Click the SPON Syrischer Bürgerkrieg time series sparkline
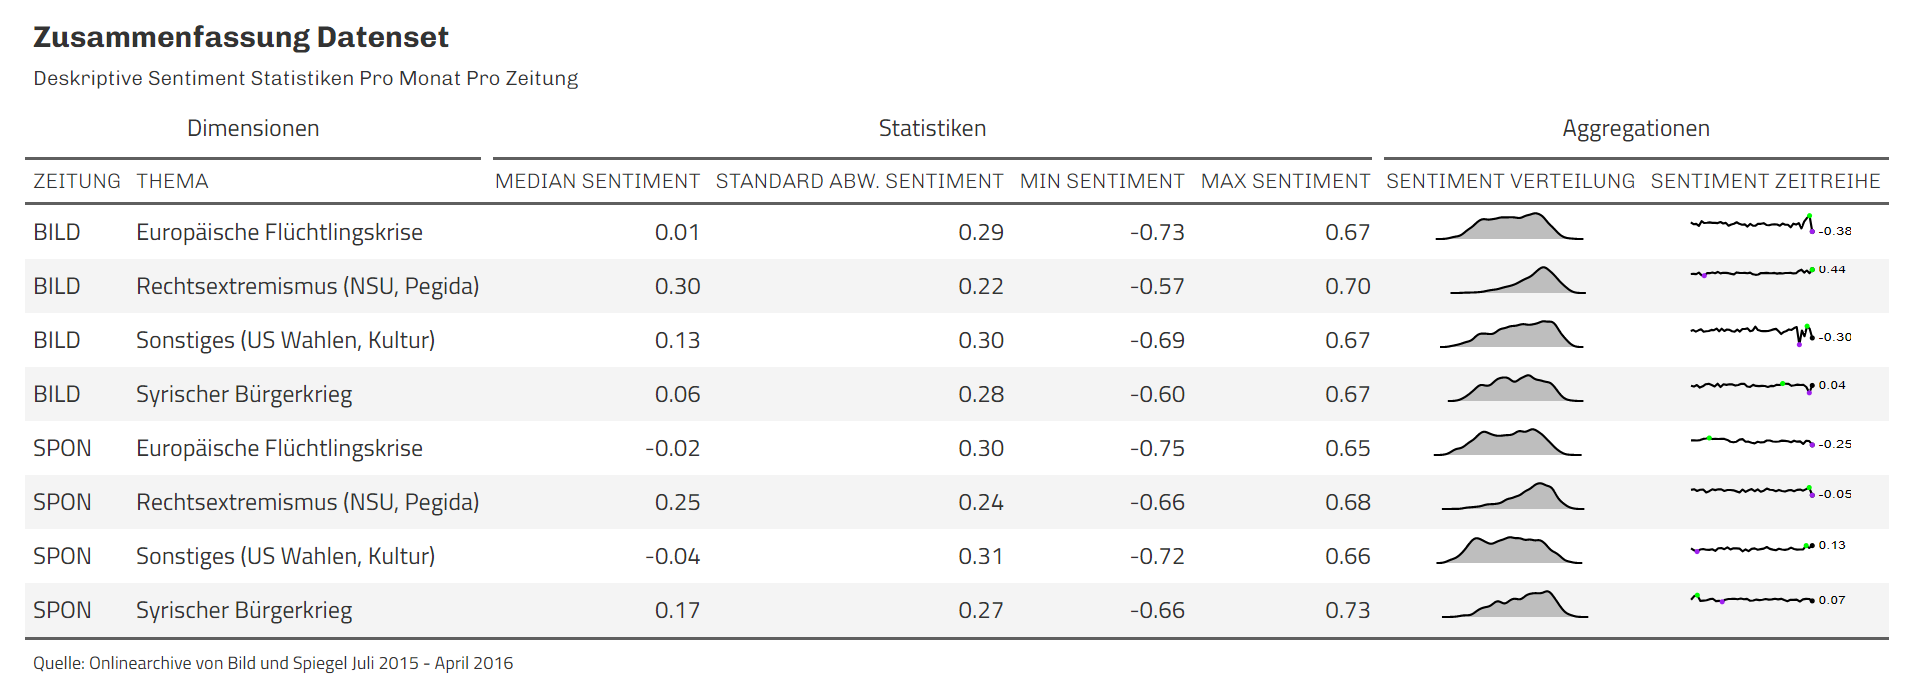Image resolution: width=1906 pixels, height=687 pixels. pos(1752,600)
